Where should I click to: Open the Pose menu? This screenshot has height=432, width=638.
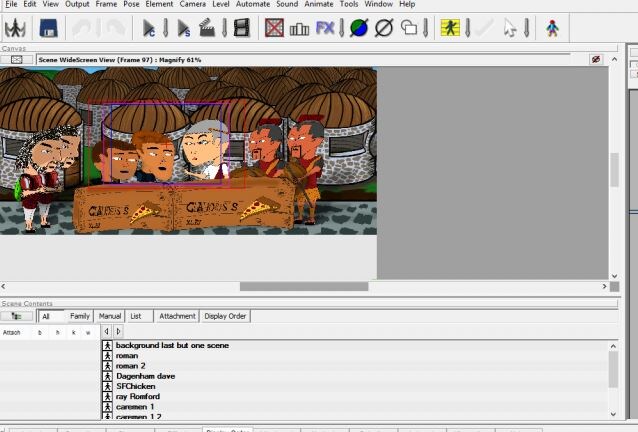tap(131, 4)
